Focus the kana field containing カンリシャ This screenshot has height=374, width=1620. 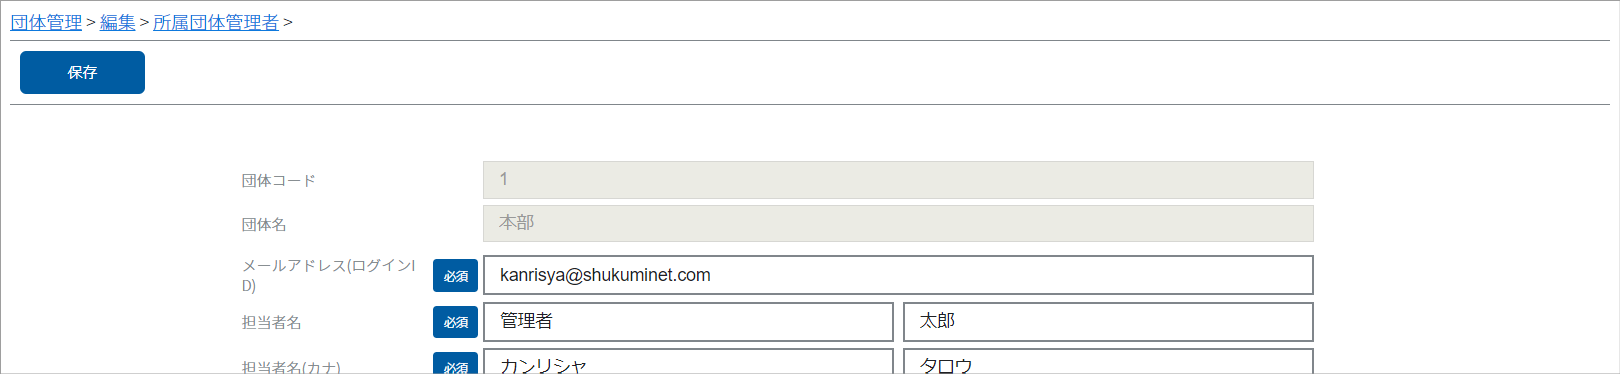(688, 361)
